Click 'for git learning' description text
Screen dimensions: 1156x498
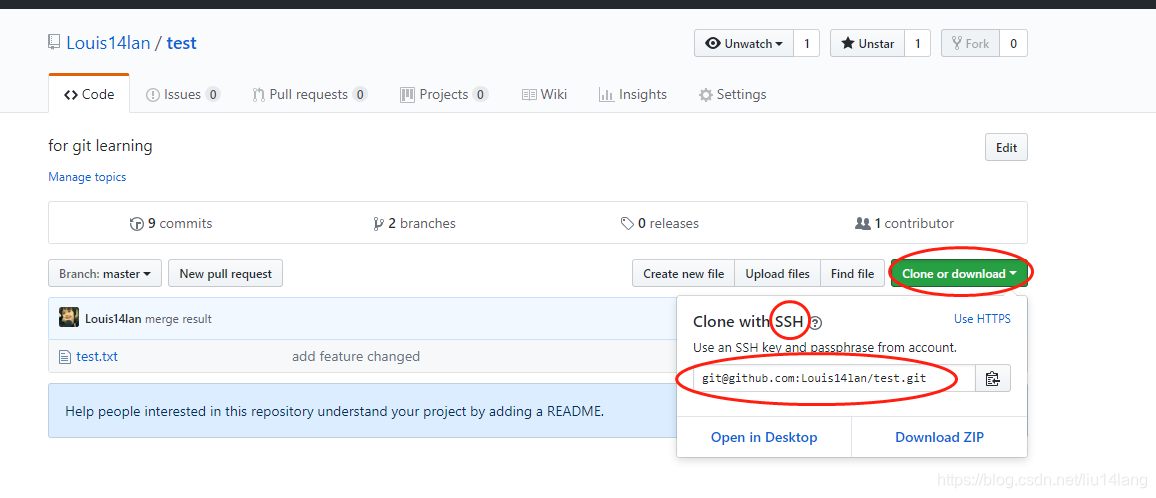click(x=100, y=146)
